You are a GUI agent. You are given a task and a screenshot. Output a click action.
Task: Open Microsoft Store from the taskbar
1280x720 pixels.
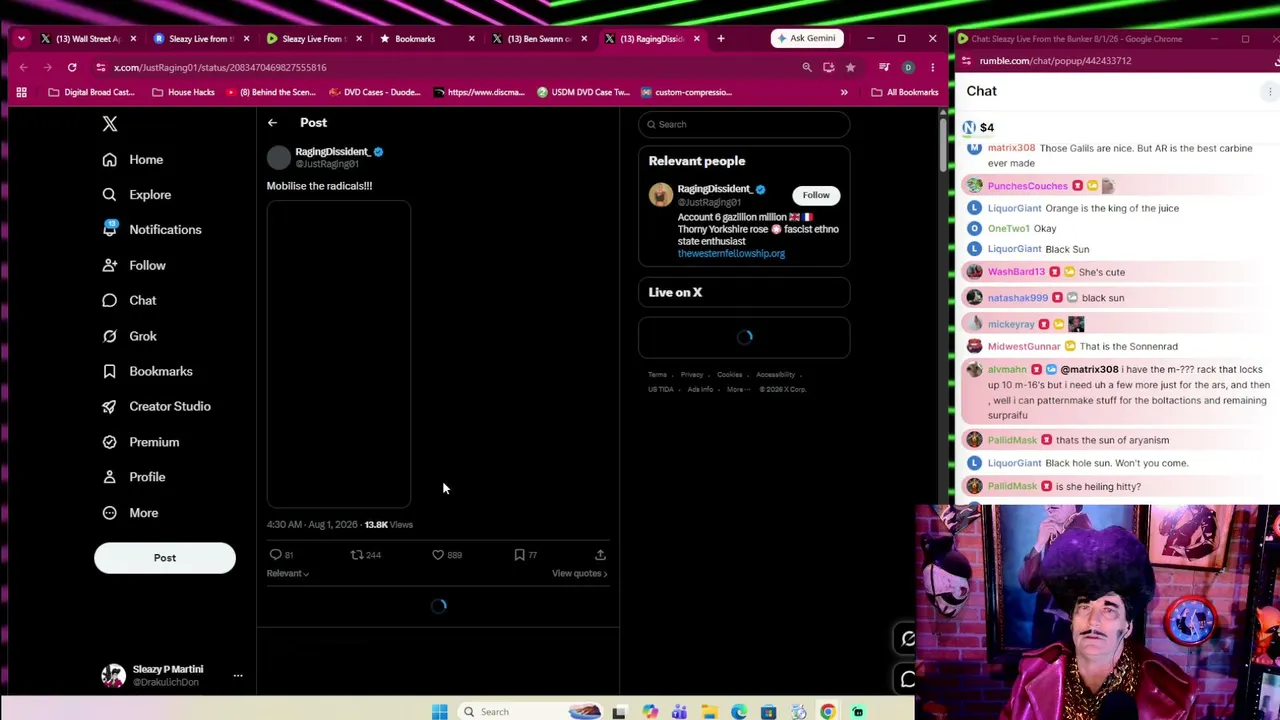(768, 712)
